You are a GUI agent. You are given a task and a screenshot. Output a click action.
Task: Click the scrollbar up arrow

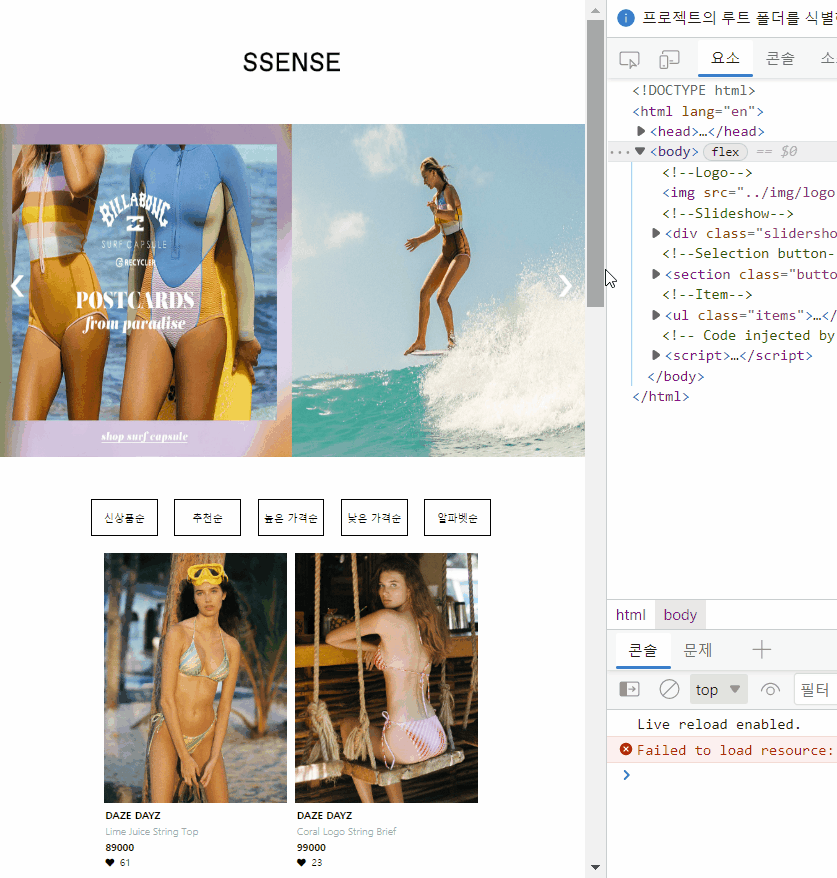pos(595,10)
